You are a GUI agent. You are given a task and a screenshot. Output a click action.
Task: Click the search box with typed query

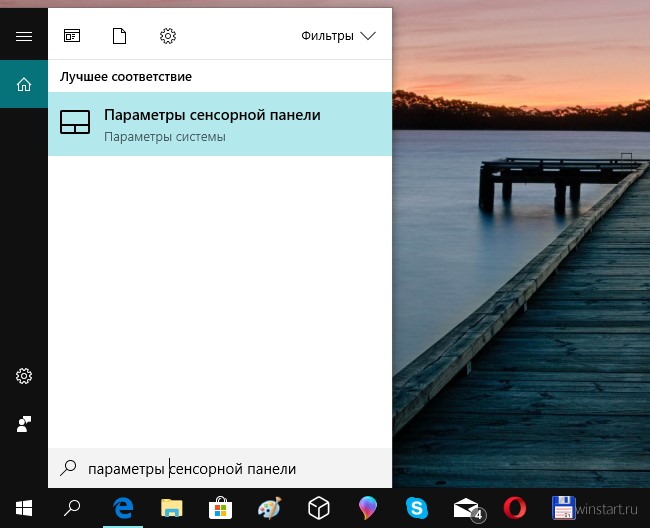pyautogui.click(x=220, y=468)
